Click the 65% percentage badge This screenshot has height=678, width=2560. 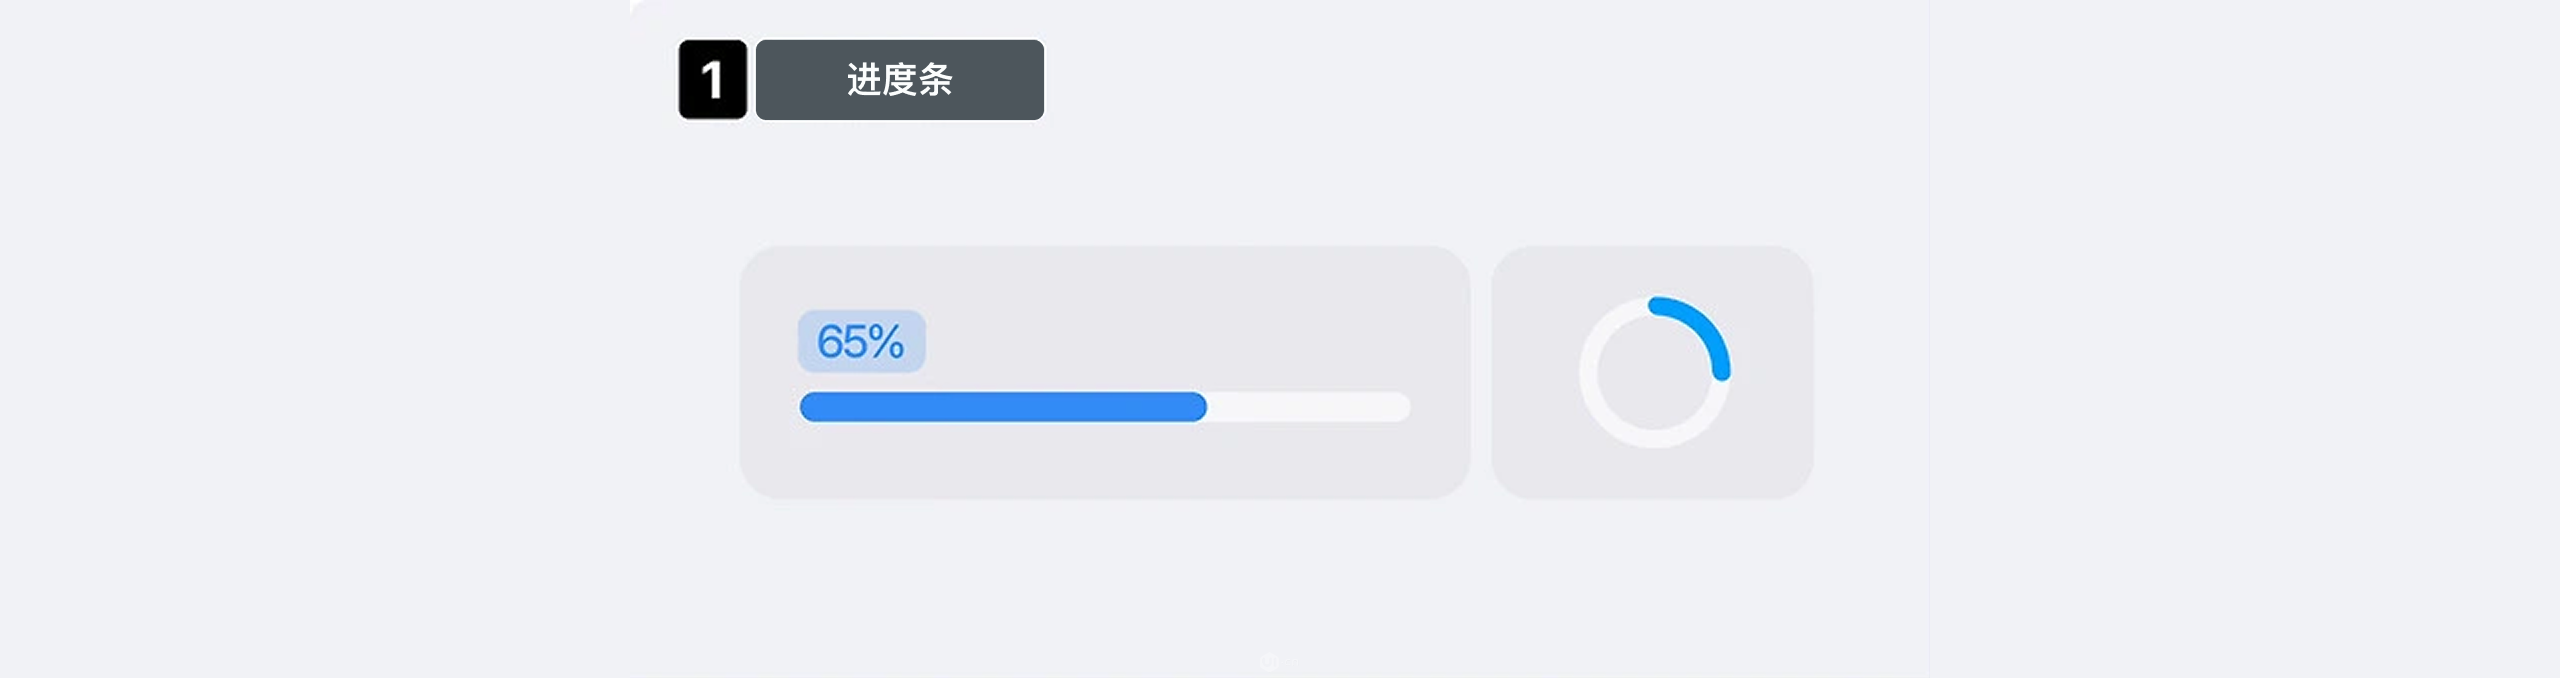861,341
